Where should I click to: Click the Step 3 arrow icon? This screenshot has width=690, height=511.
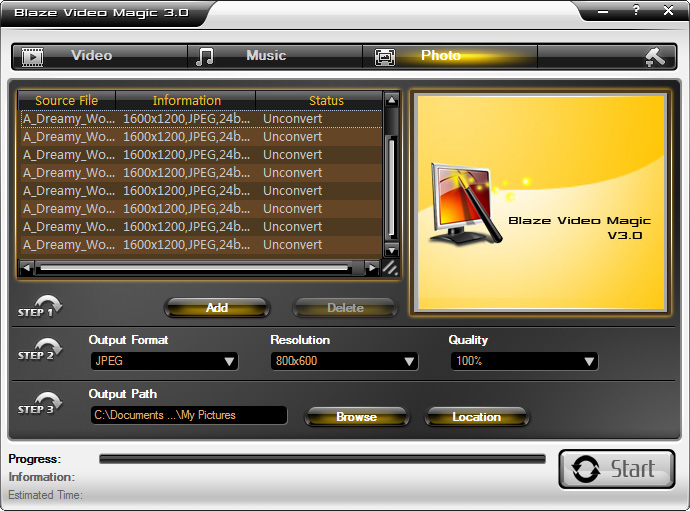pyautogui.click(x=40, y=404)
